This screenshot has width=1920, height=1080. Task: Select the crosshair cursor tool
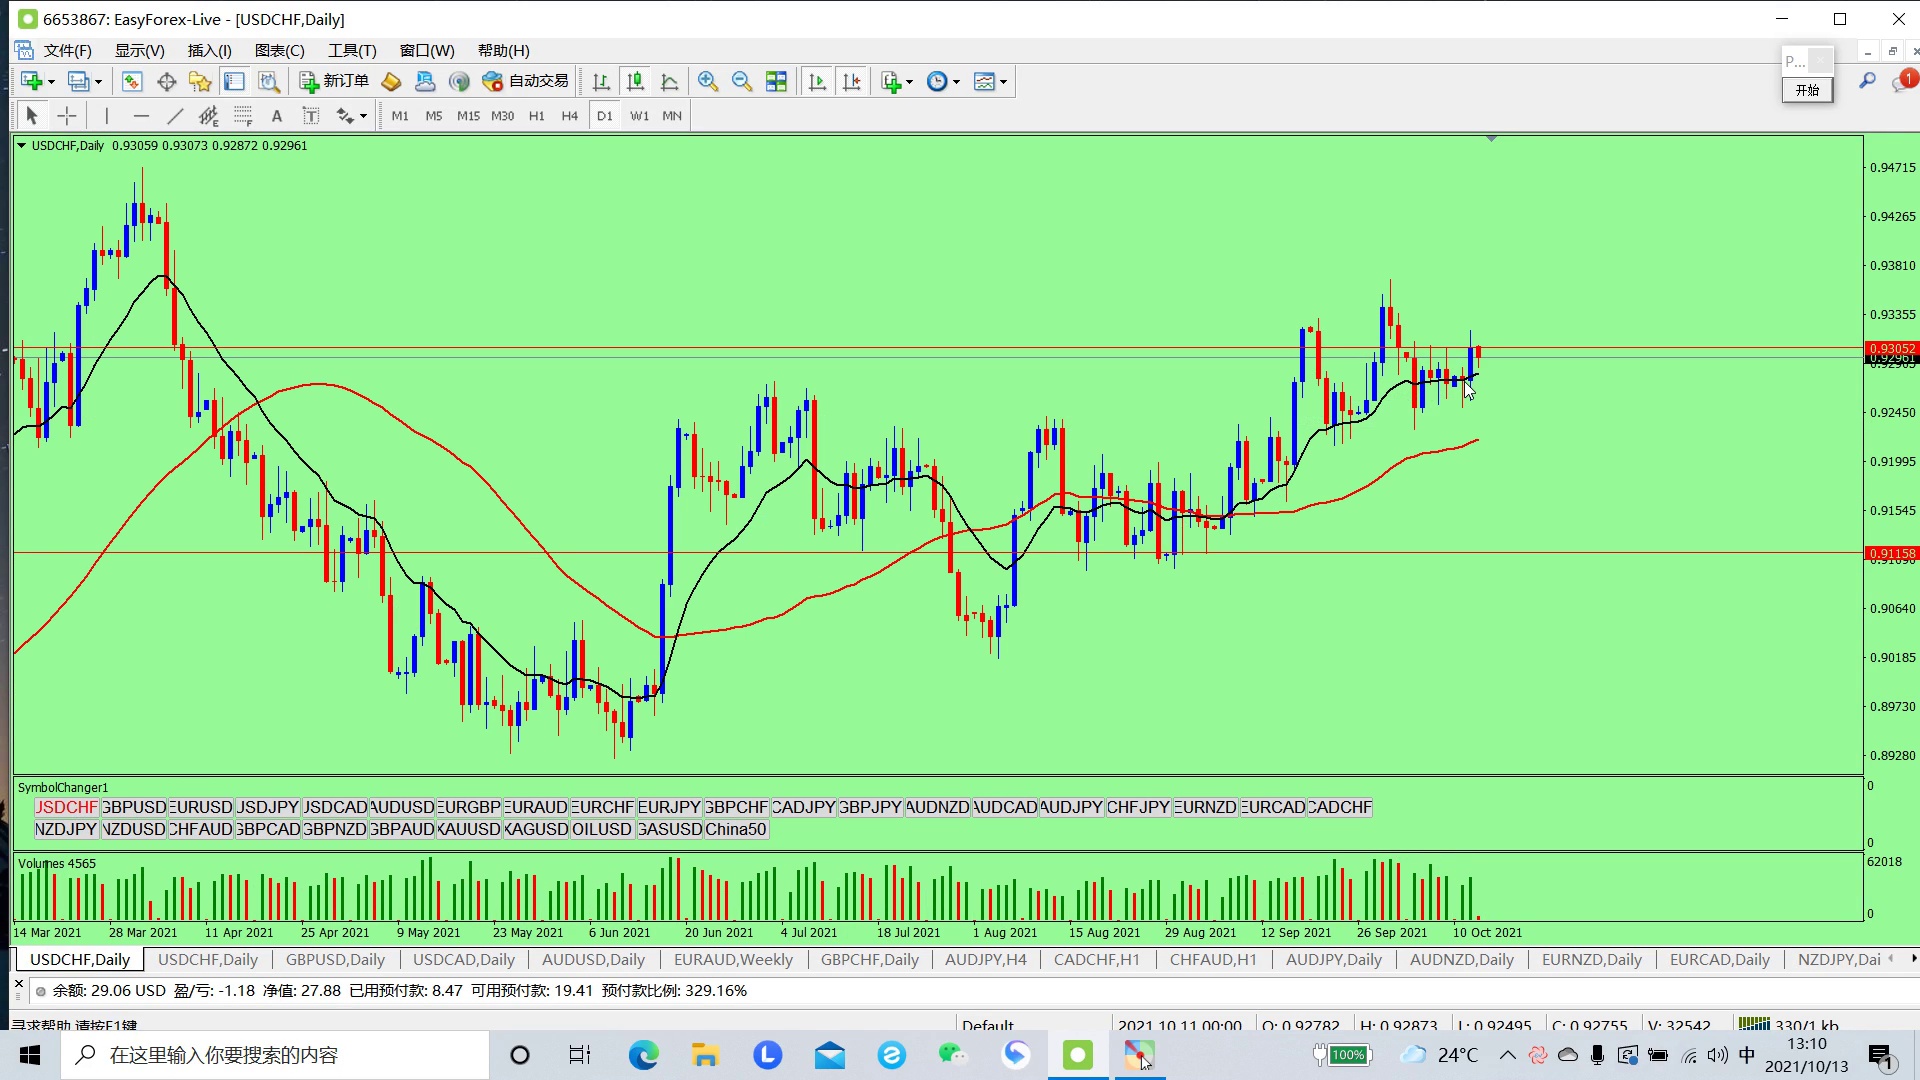pyautogui.click(x=67, y=116)
